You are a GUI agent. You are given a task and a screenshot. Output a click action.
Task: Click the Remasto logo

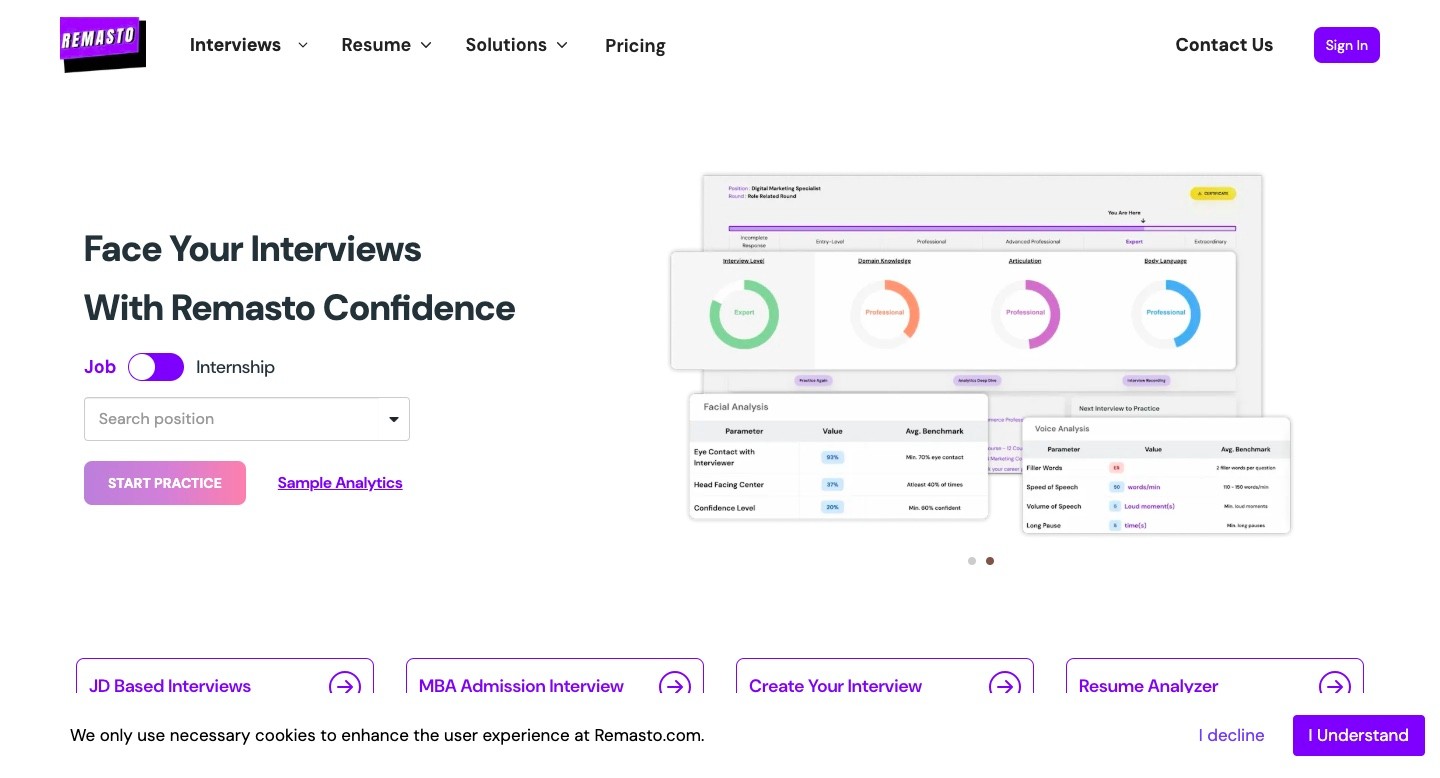coord(103,44)
